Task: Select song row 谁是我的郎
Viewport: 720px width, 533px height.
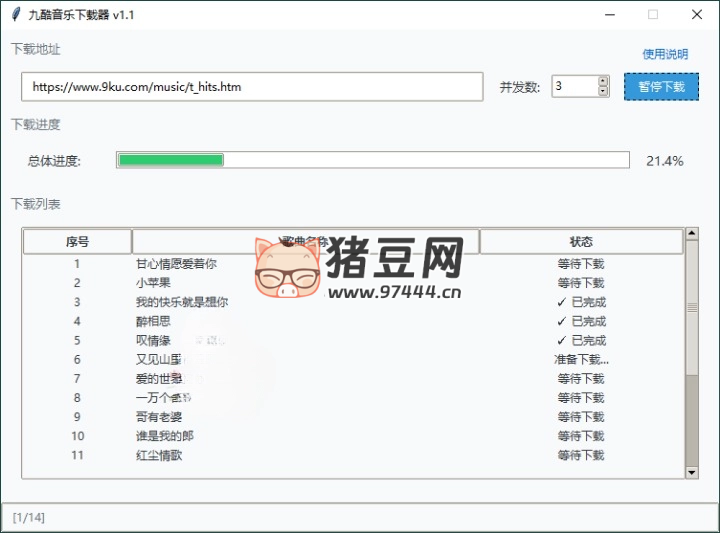Action: 353,436
